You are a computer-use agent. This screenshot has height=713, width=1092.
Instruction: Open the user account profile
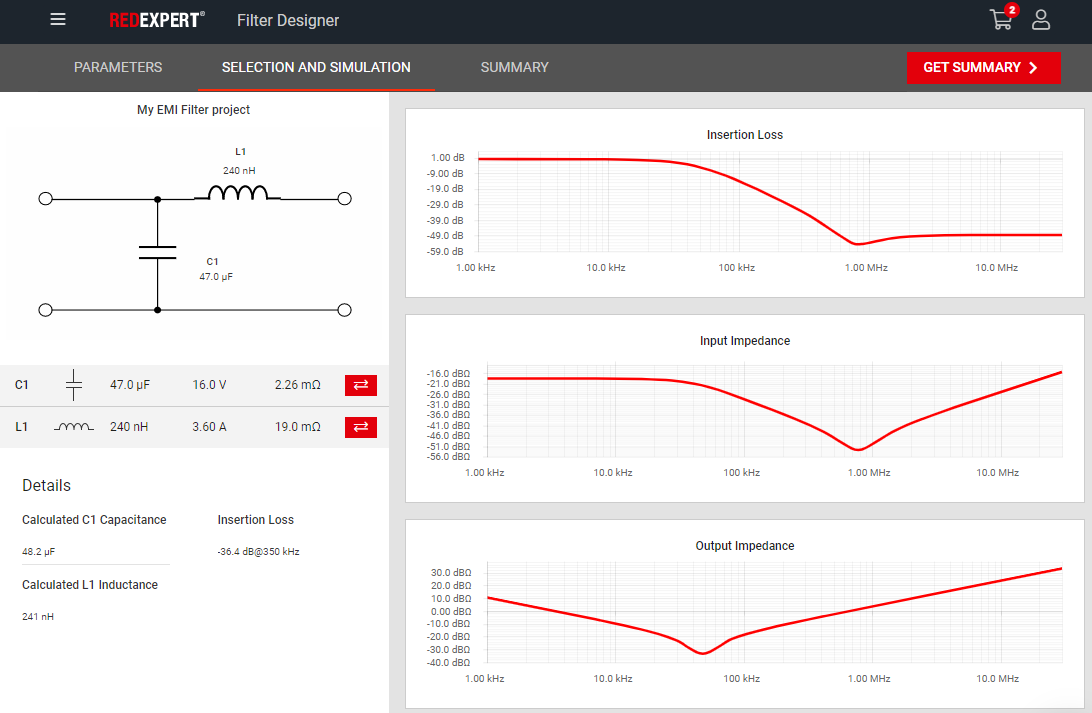[1041, 20]
